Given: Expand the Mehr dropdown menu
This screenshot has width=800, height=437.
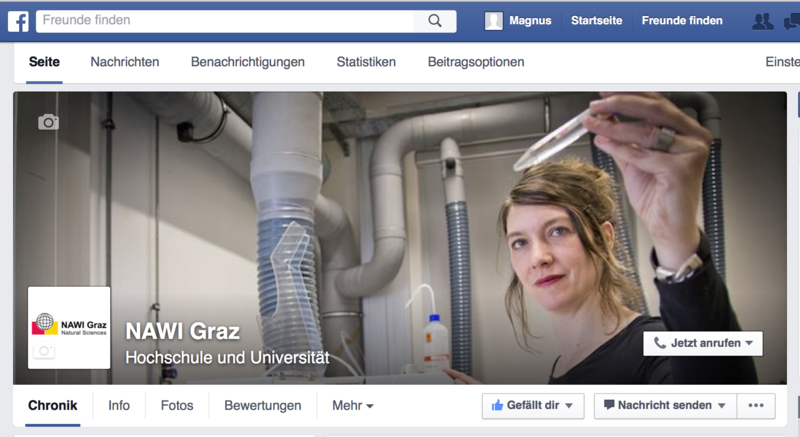Looking at the screenshot, I should [353, 406].
